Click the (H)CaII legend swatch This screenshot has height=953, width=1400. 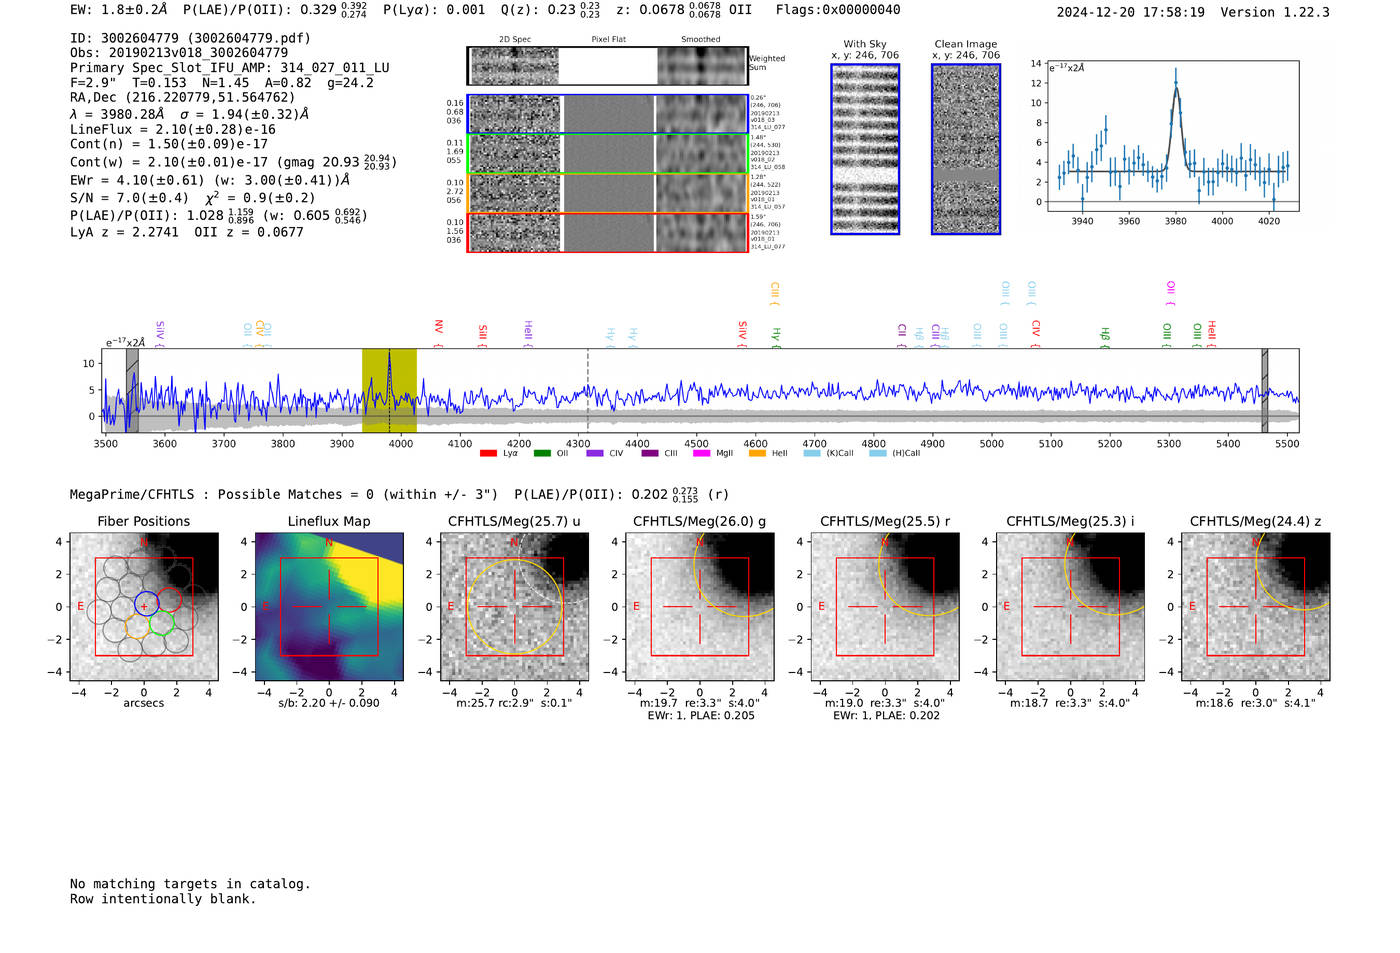click(877, 453)
